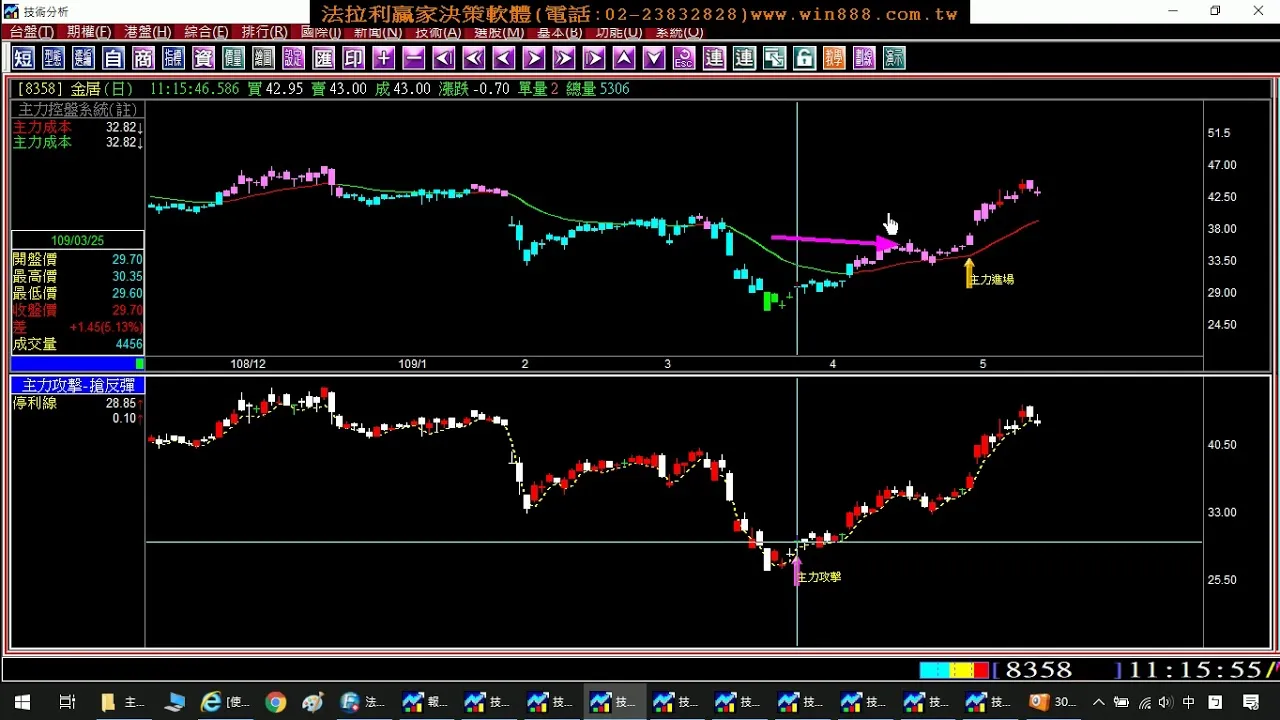This screenshot has height=720, width=1280.
Task: Click the 印 print toolbar icon
Action: tap(354, 58)
